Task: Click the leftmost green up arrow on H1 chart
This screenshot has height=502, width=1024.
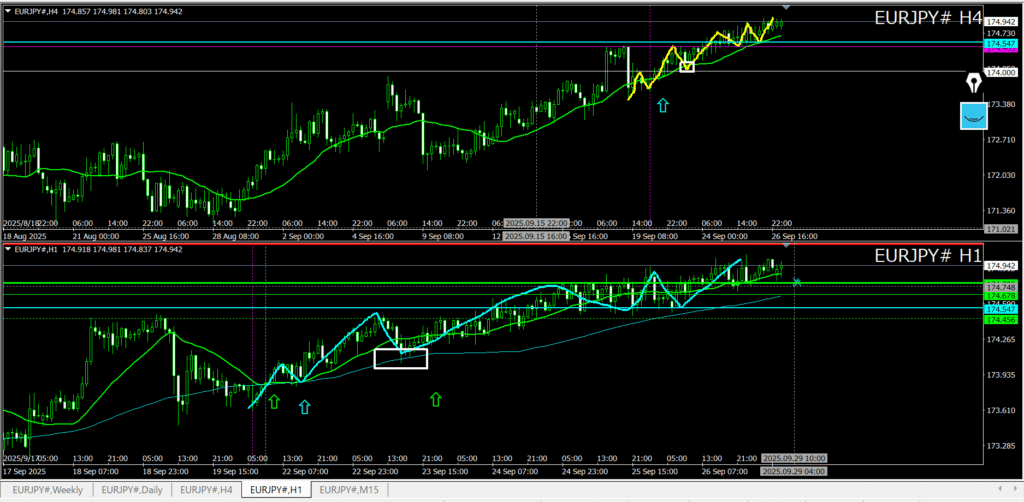Action: pos(274,402)
